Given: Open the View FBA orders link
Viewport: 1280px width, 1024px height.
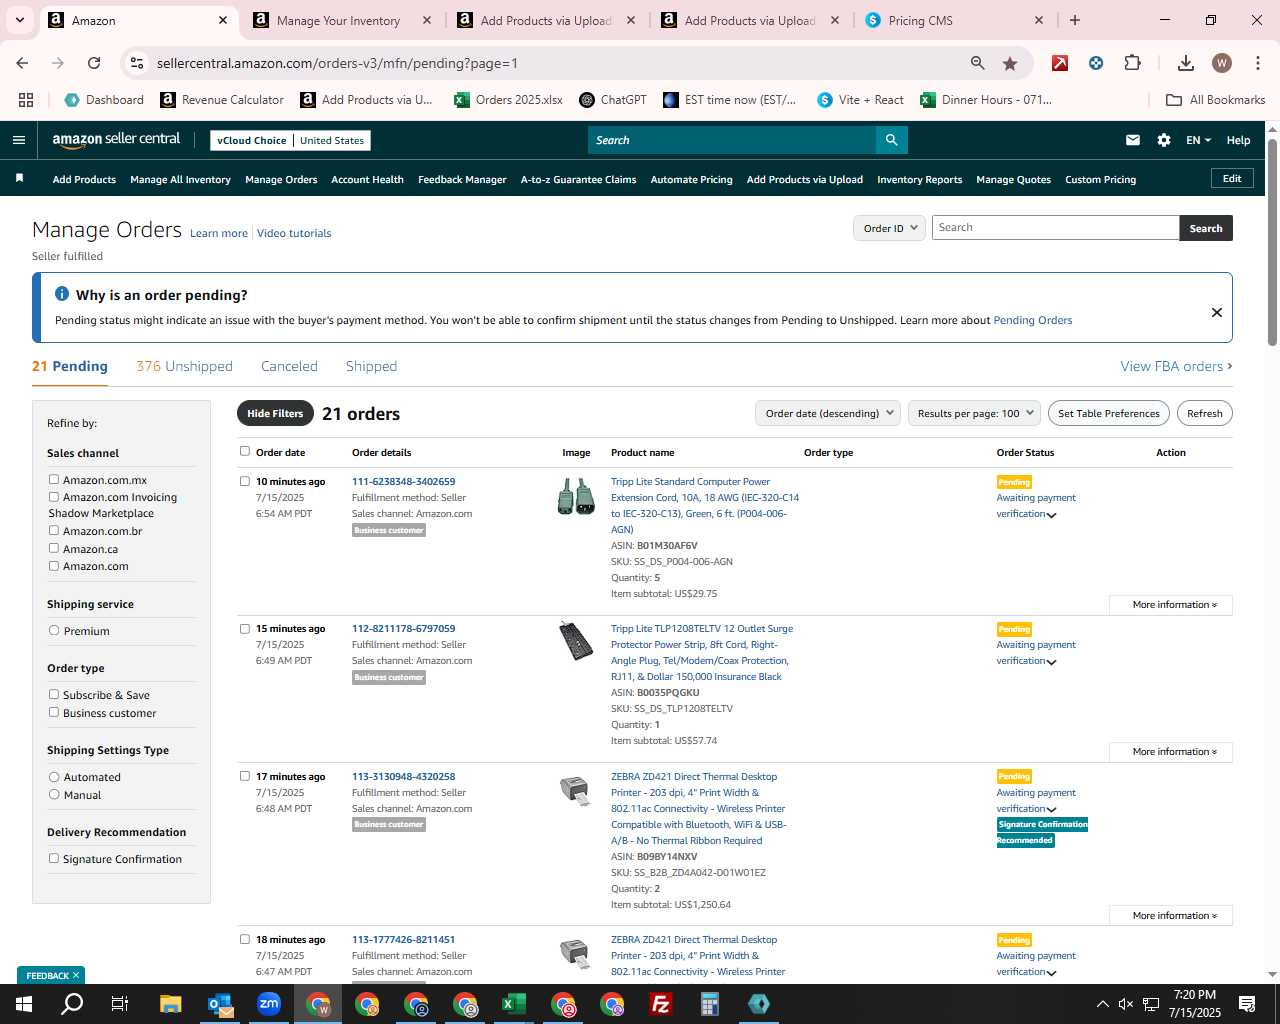Looking at the screenshot, I should [1176, 366].
